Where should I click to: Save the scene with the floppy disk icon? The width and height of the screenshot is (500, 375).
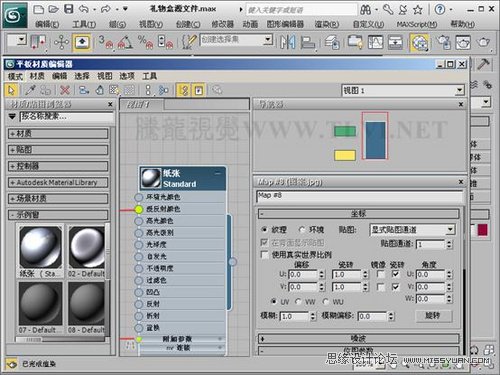coord(68,9)
